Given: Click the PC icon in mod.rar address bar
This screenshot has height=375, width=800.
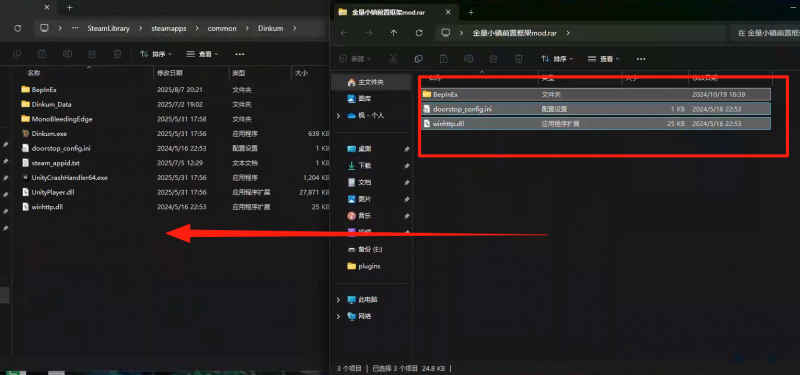Looking at the screenshot, I should 446,33.
